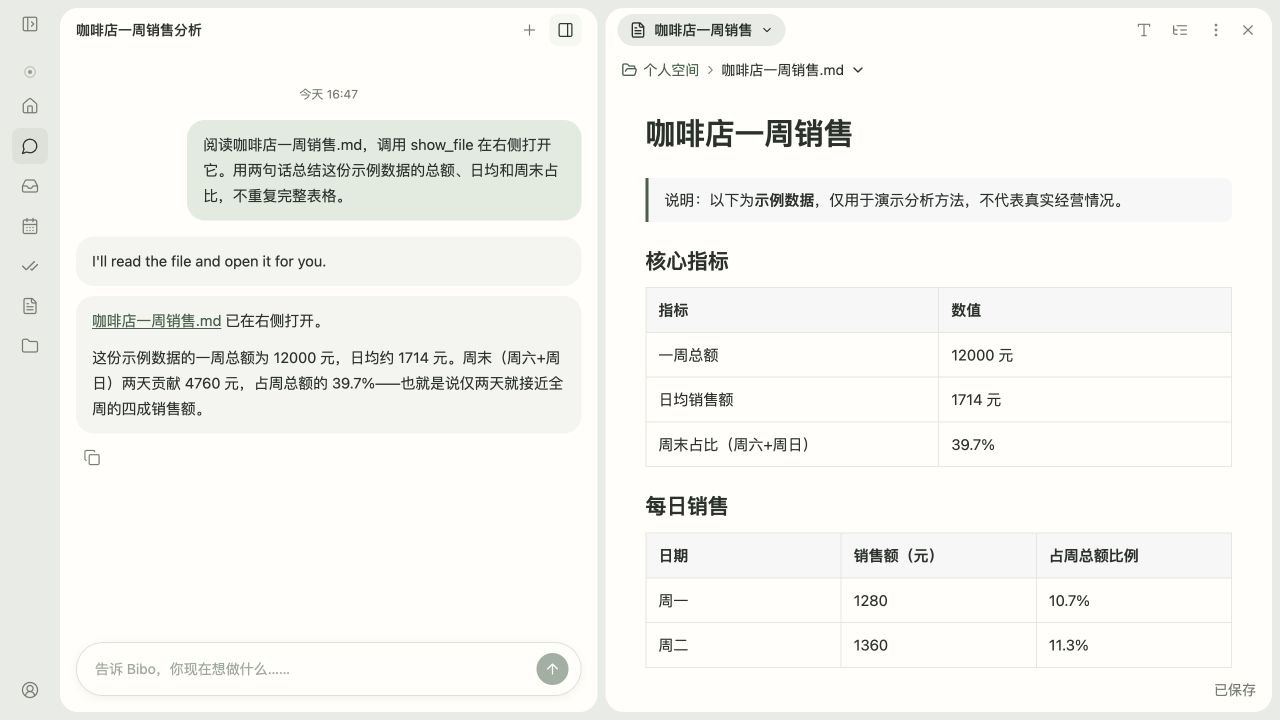Open the double-checkmark tasks icon
1280x720 pixels.
click(x=30, y=266)
